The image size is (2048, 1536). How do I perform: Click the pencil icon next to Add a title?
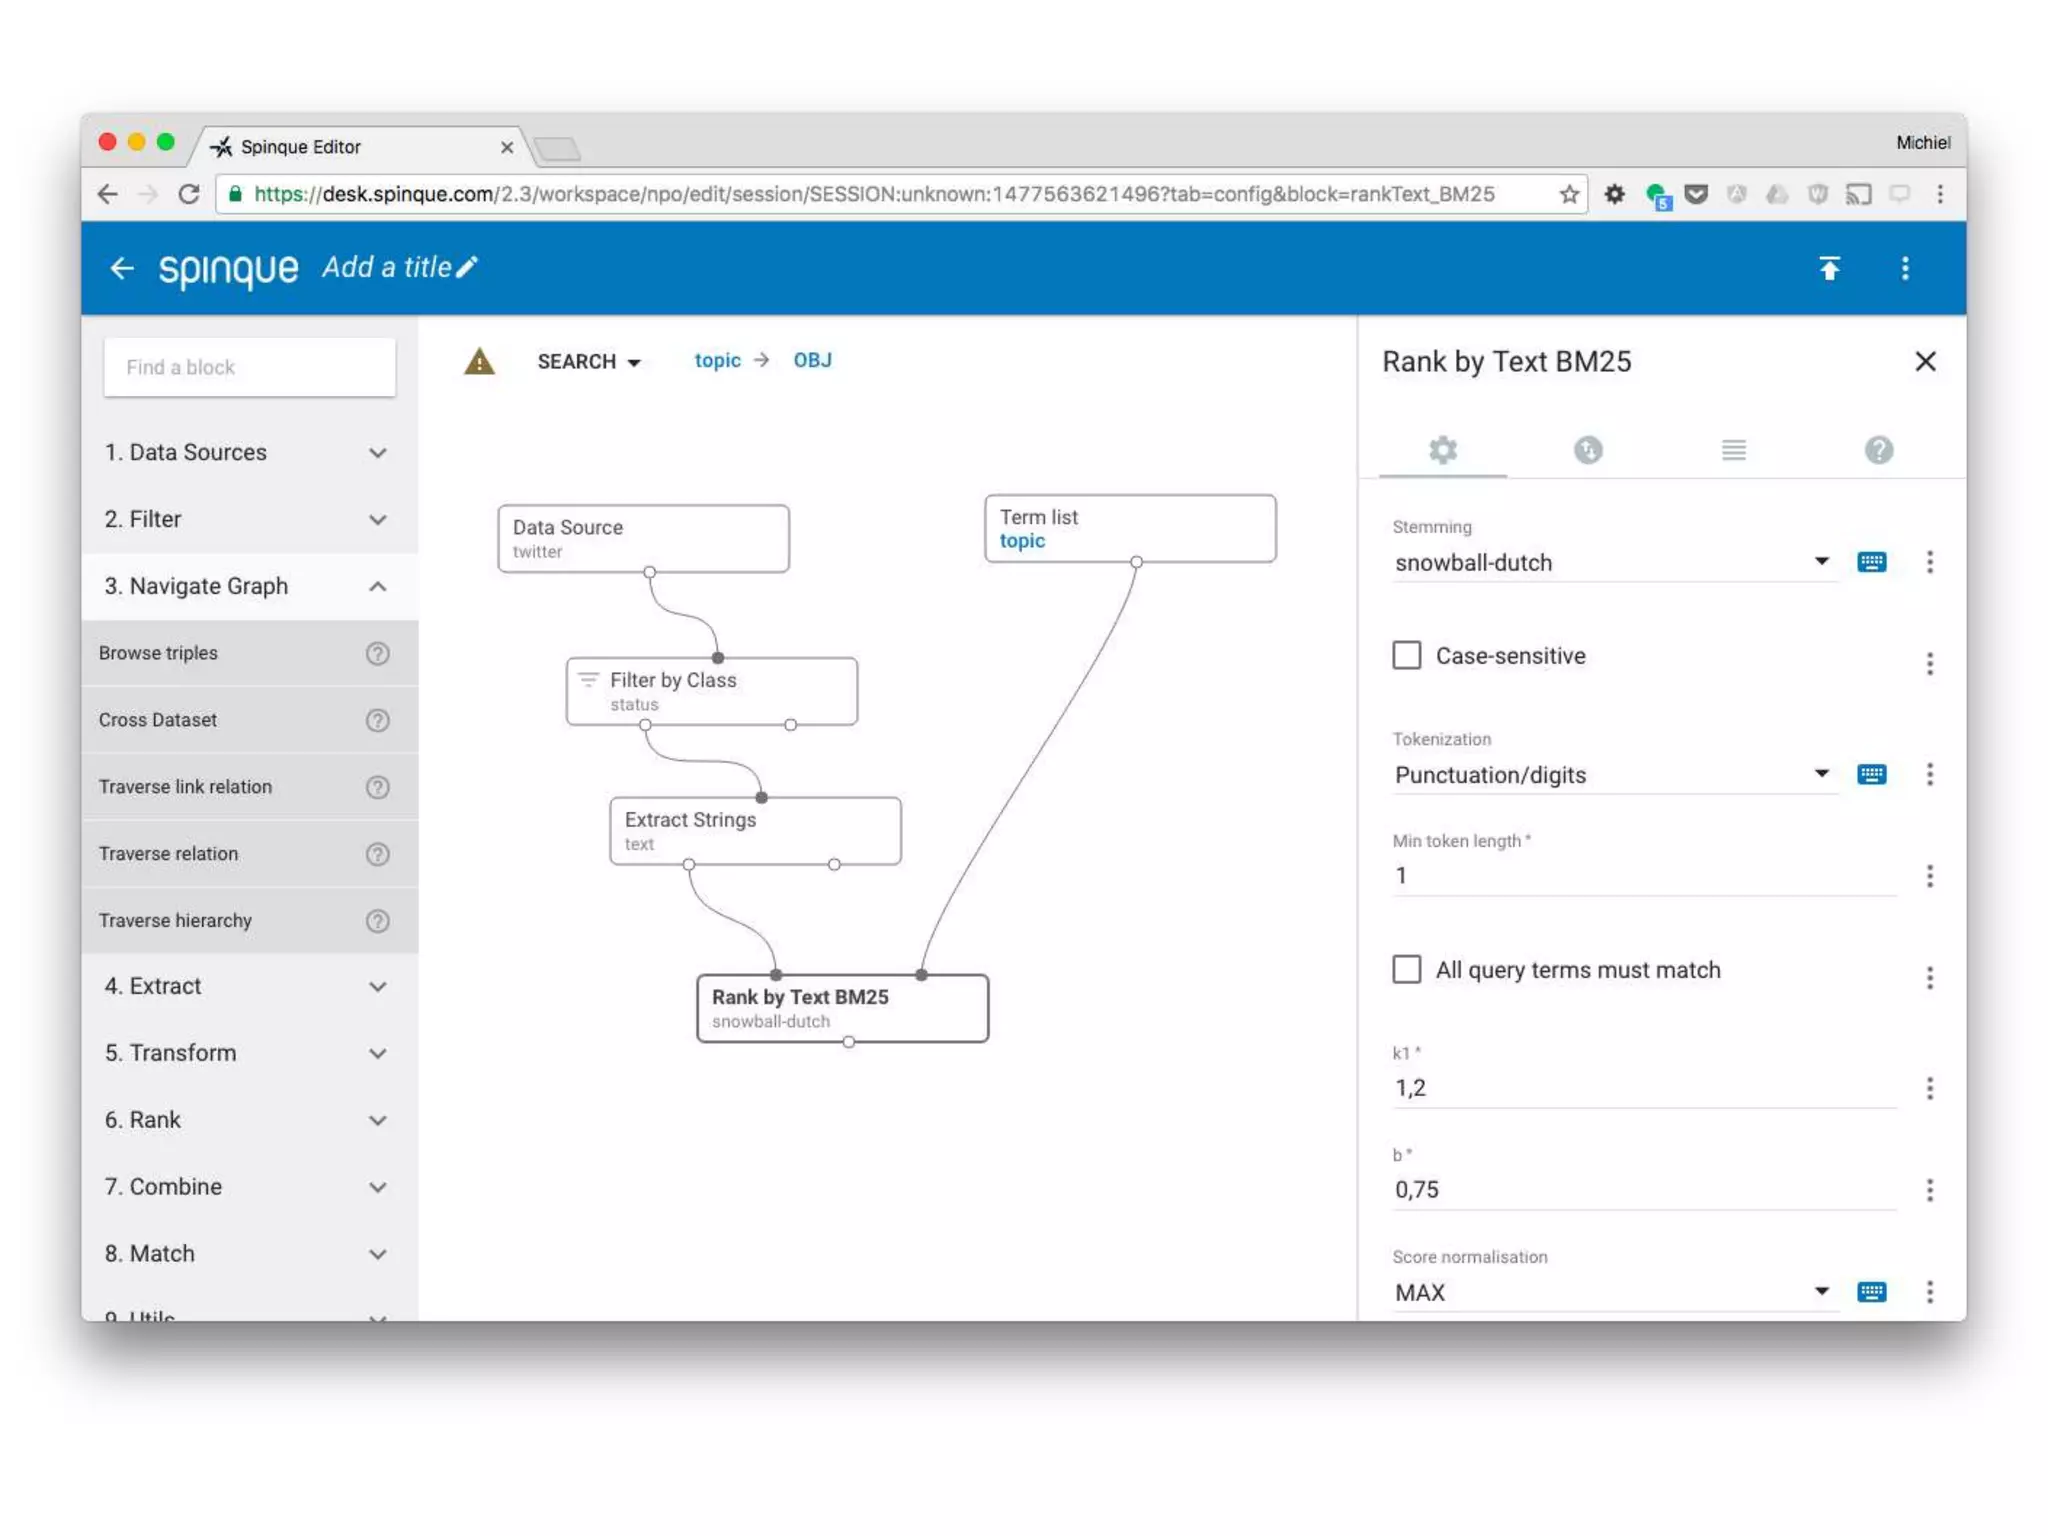pyautogui.click(x=467, y=267)
